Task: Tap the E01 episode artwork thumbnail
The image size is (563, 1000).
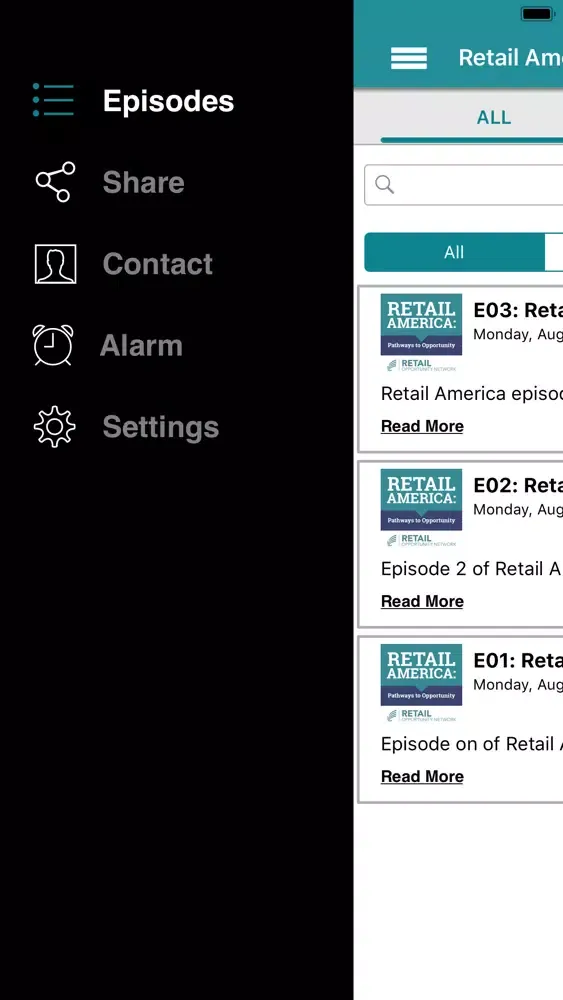Action: 421,683
